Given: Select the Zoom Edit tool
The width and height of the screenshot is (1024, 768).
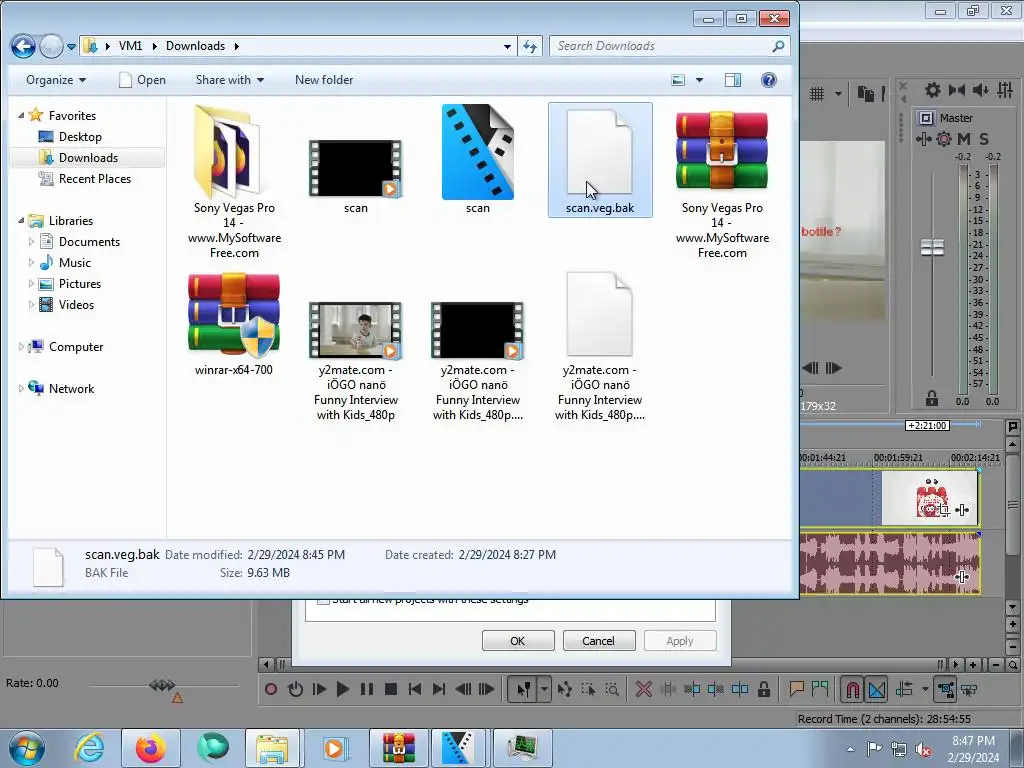Looking at the screenshot, I should [x=612, y=689].
